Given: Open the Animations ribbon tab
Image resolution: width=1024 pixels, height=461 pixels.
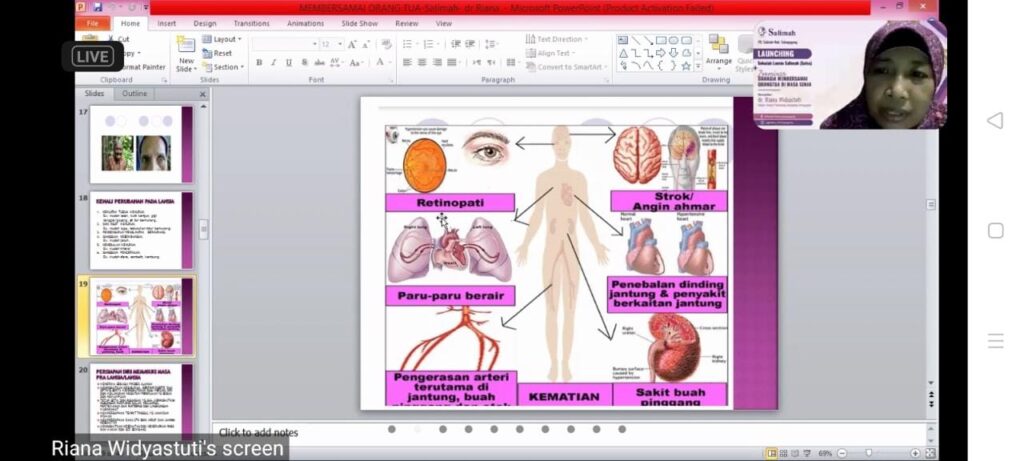Looking at the screenshot, I should pyautogui.click(x=305, y=23).
